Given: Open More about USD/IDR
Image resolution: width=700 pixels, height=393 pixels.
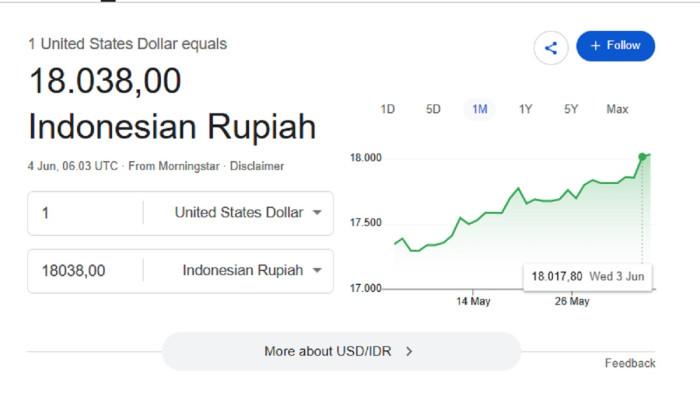Looking at the screenshot, I should pos(342,351).
